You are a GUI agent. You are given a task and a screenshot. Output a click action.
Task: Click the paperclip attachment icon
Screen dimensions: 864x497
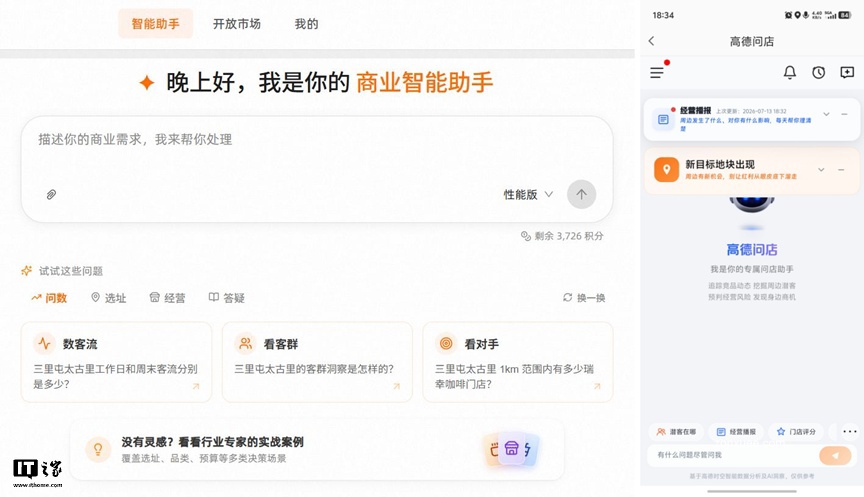click(x=51, y=195)
